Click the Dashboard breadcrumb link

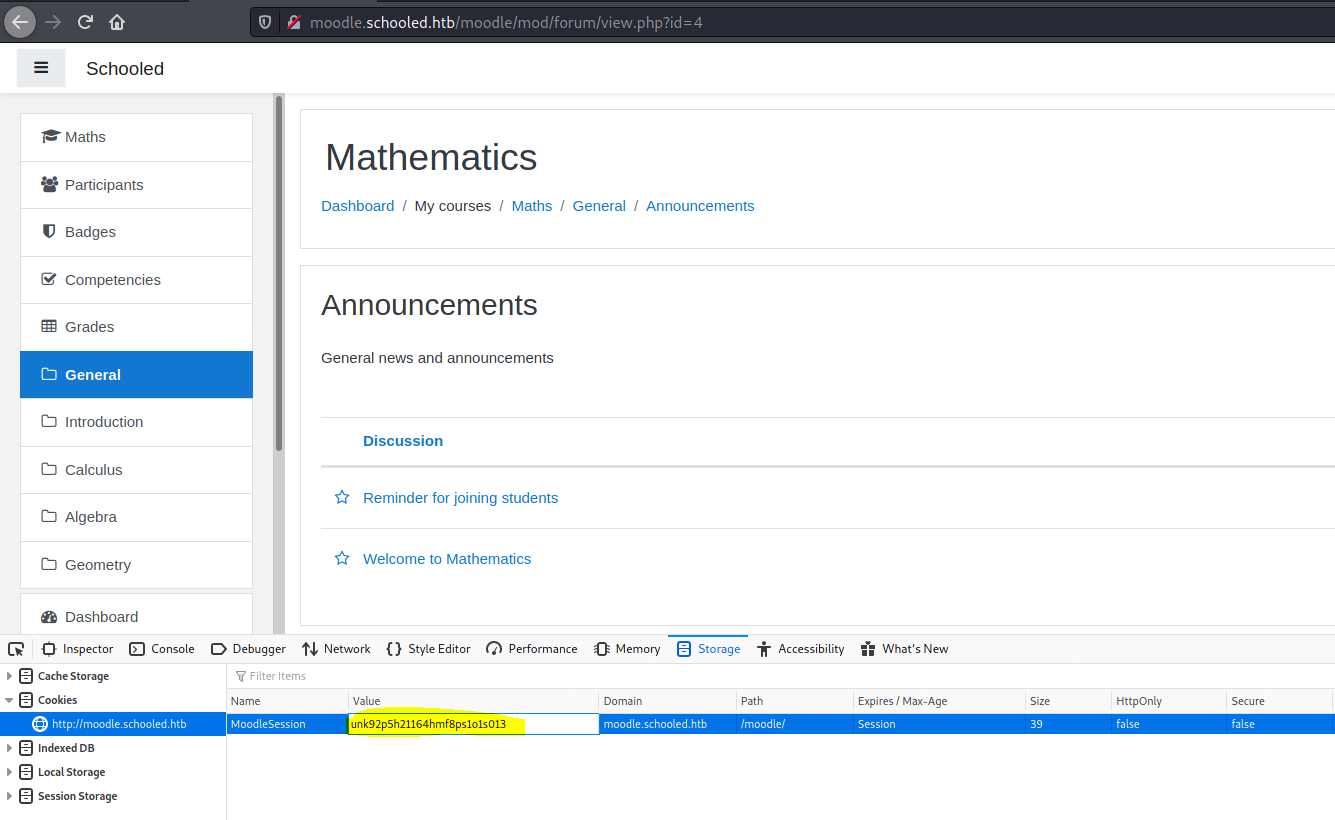(357, 205)
